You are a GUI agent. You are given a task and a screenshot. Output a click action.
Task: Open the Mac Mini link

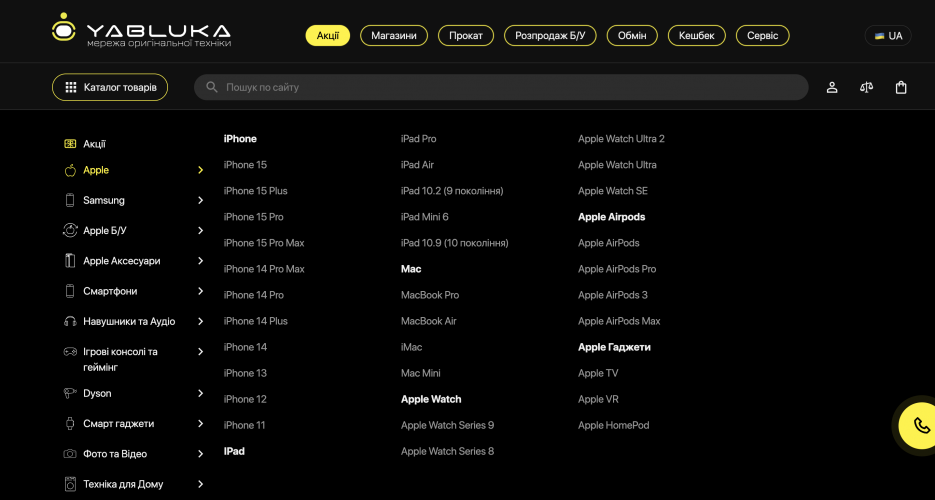[420, 373]
